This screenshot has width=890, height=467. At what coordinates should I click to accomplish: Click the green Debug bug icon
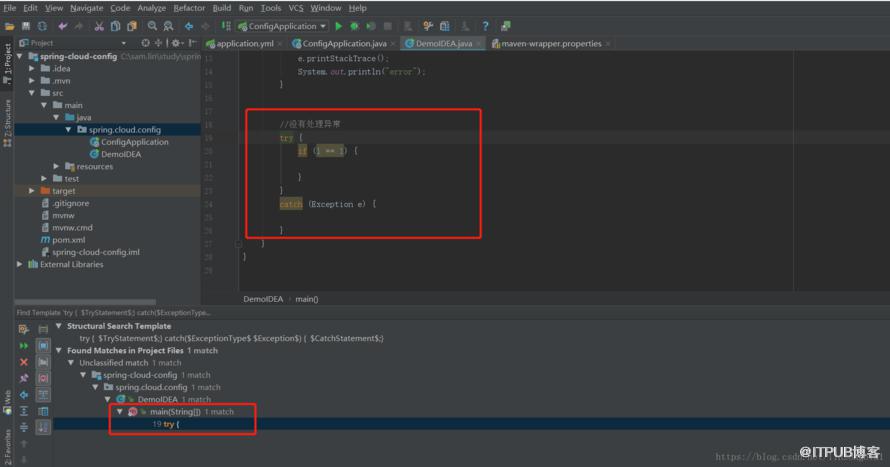[355, 26]
